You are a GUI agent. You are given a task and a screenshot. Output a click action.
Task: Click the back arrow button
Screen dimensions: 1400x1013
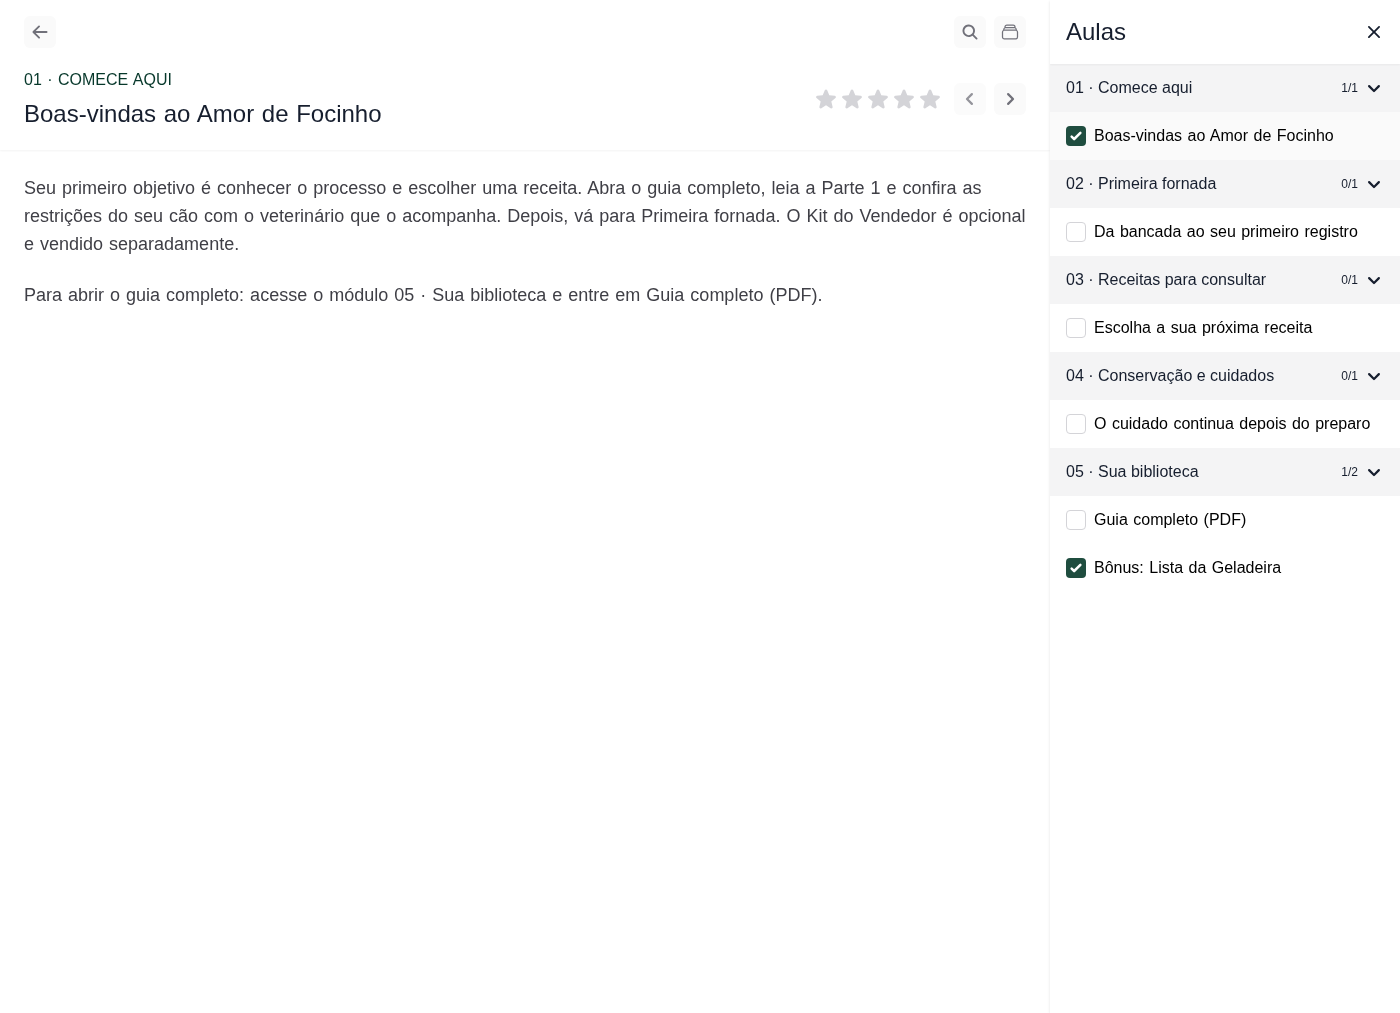[x=40, y=32]
